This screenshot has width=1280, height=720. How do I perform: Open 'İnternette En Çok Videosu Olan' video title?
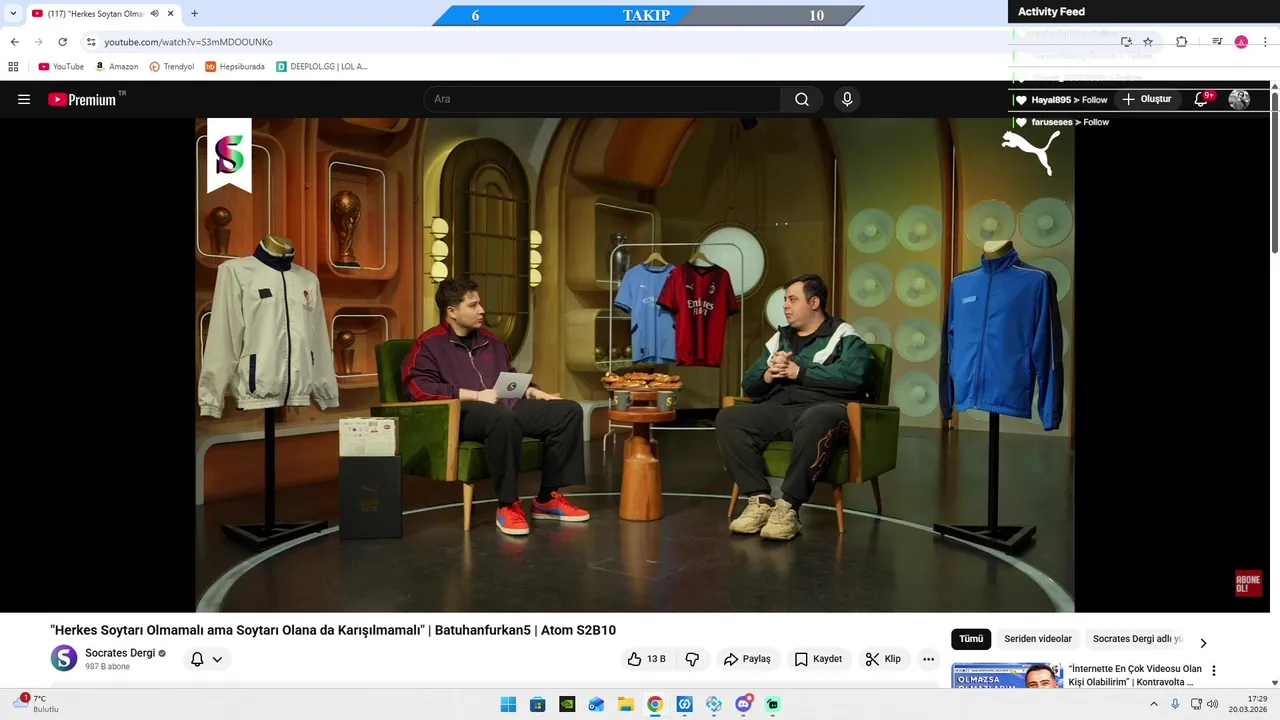(1135, 675)
